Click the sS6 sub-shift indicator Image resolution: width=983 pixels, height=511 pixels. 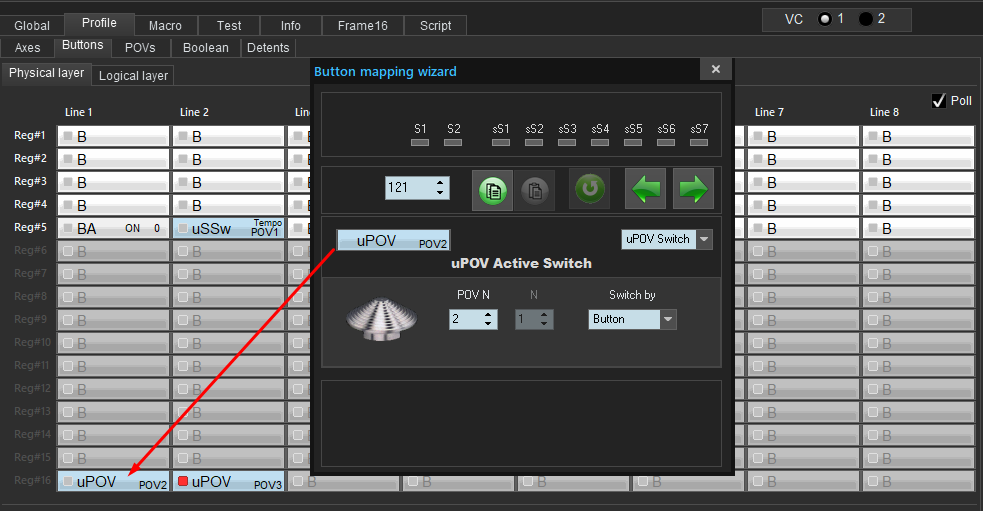click(666, 142)
